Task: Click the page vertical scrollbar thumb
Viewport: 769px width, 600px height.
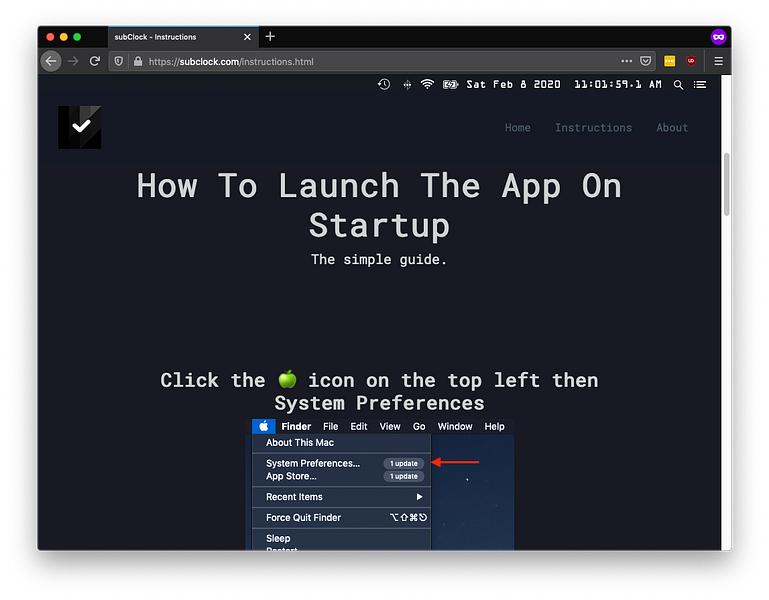Action: click(x=726, y=184)
